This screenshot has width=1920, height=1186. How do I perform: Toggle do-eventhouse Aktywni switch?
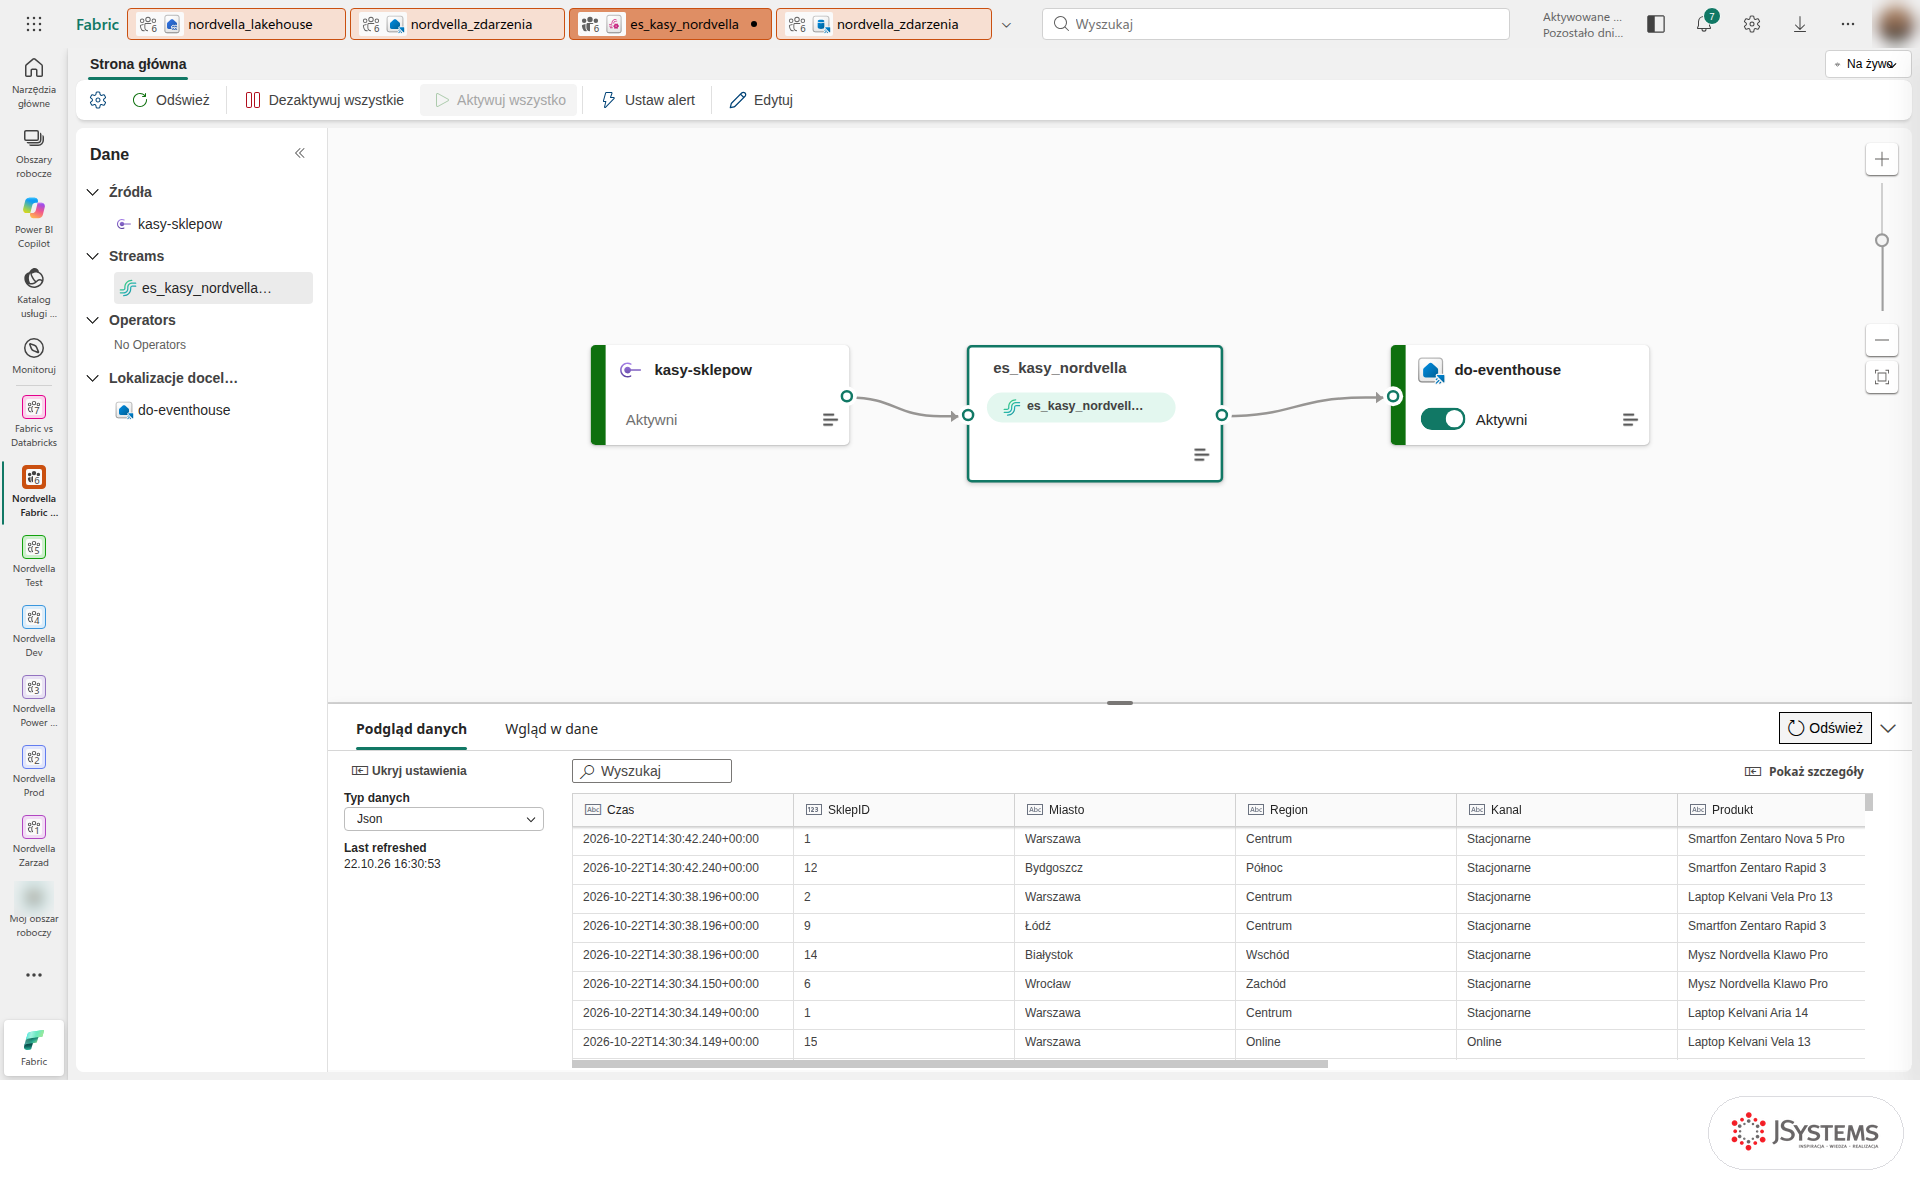(x=1443, y=419)
